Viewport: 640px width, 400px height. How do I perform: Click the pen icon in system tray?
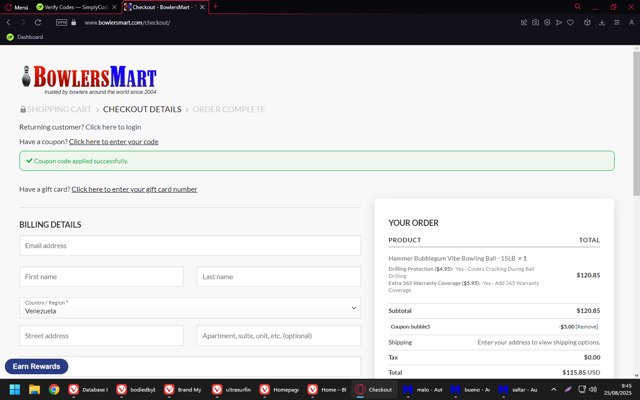[x=568, y=389]
